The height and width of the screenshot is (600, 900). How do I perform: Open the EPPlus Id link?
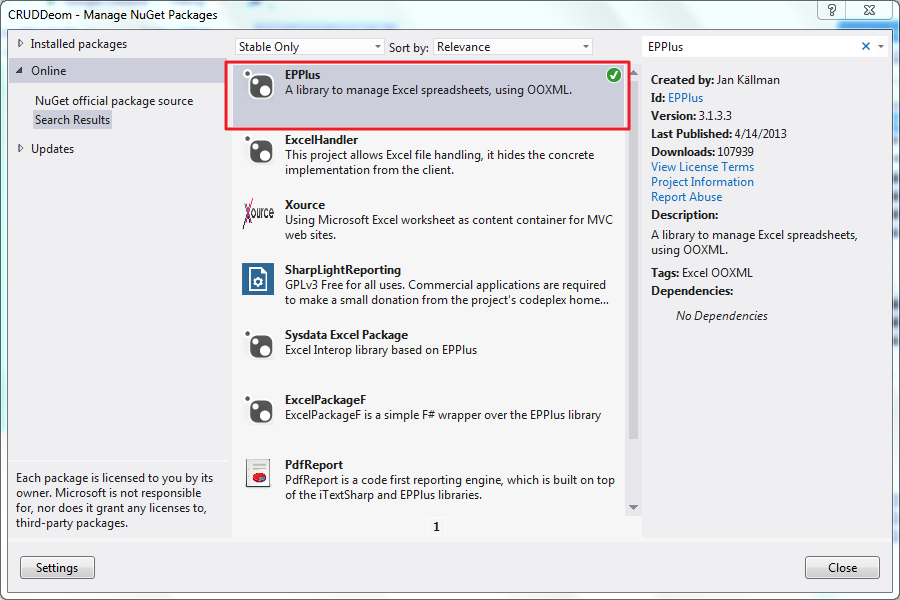click(x=685, y=98)
